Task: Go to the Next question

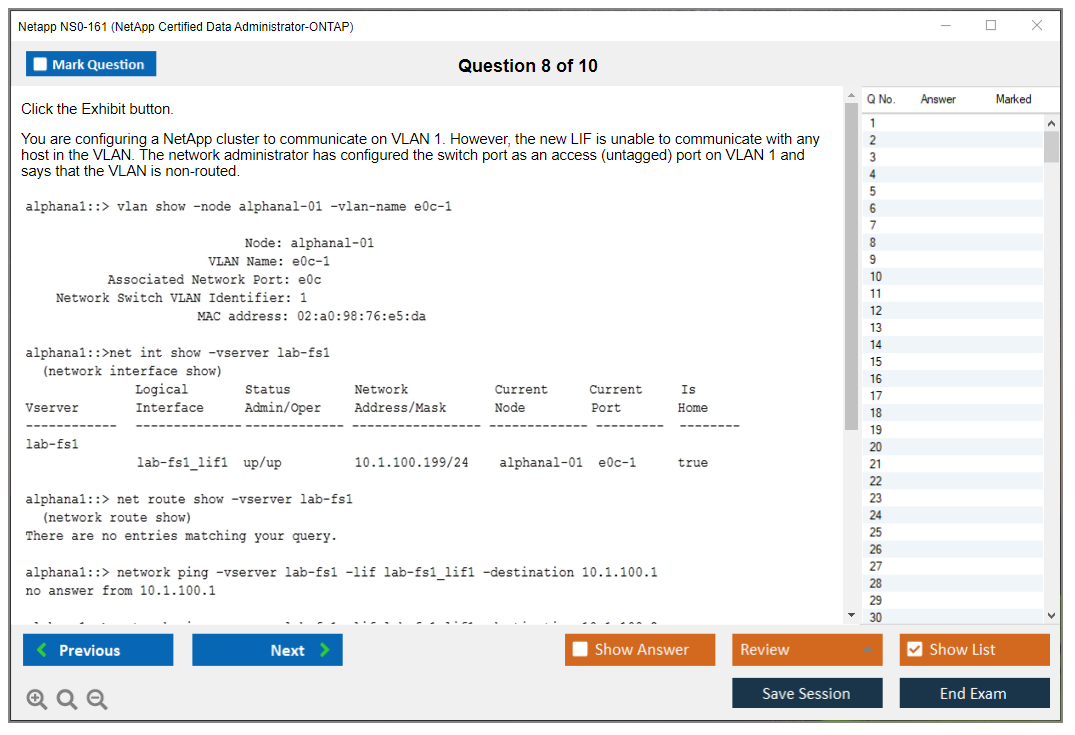Action: (267, 650)
